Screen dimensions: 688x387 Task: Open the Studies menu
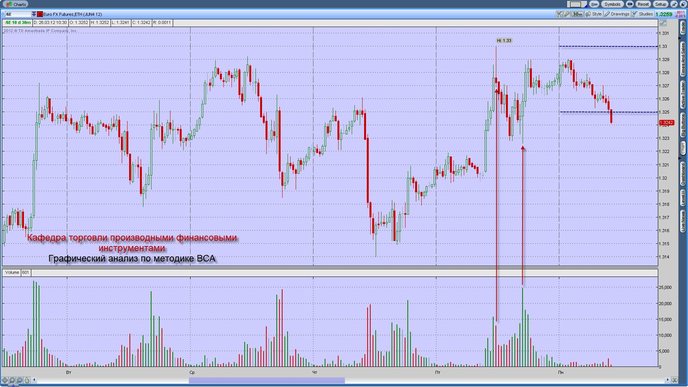[642, 14]
